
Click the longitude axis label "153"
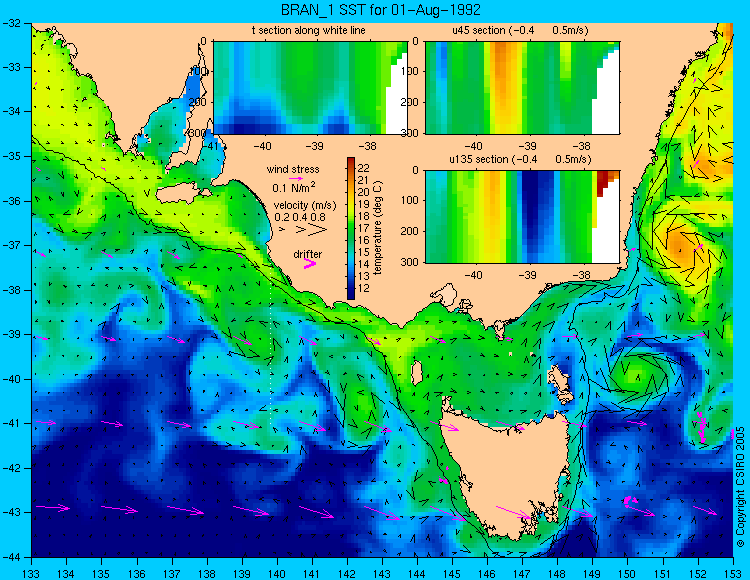pos(733,573)
